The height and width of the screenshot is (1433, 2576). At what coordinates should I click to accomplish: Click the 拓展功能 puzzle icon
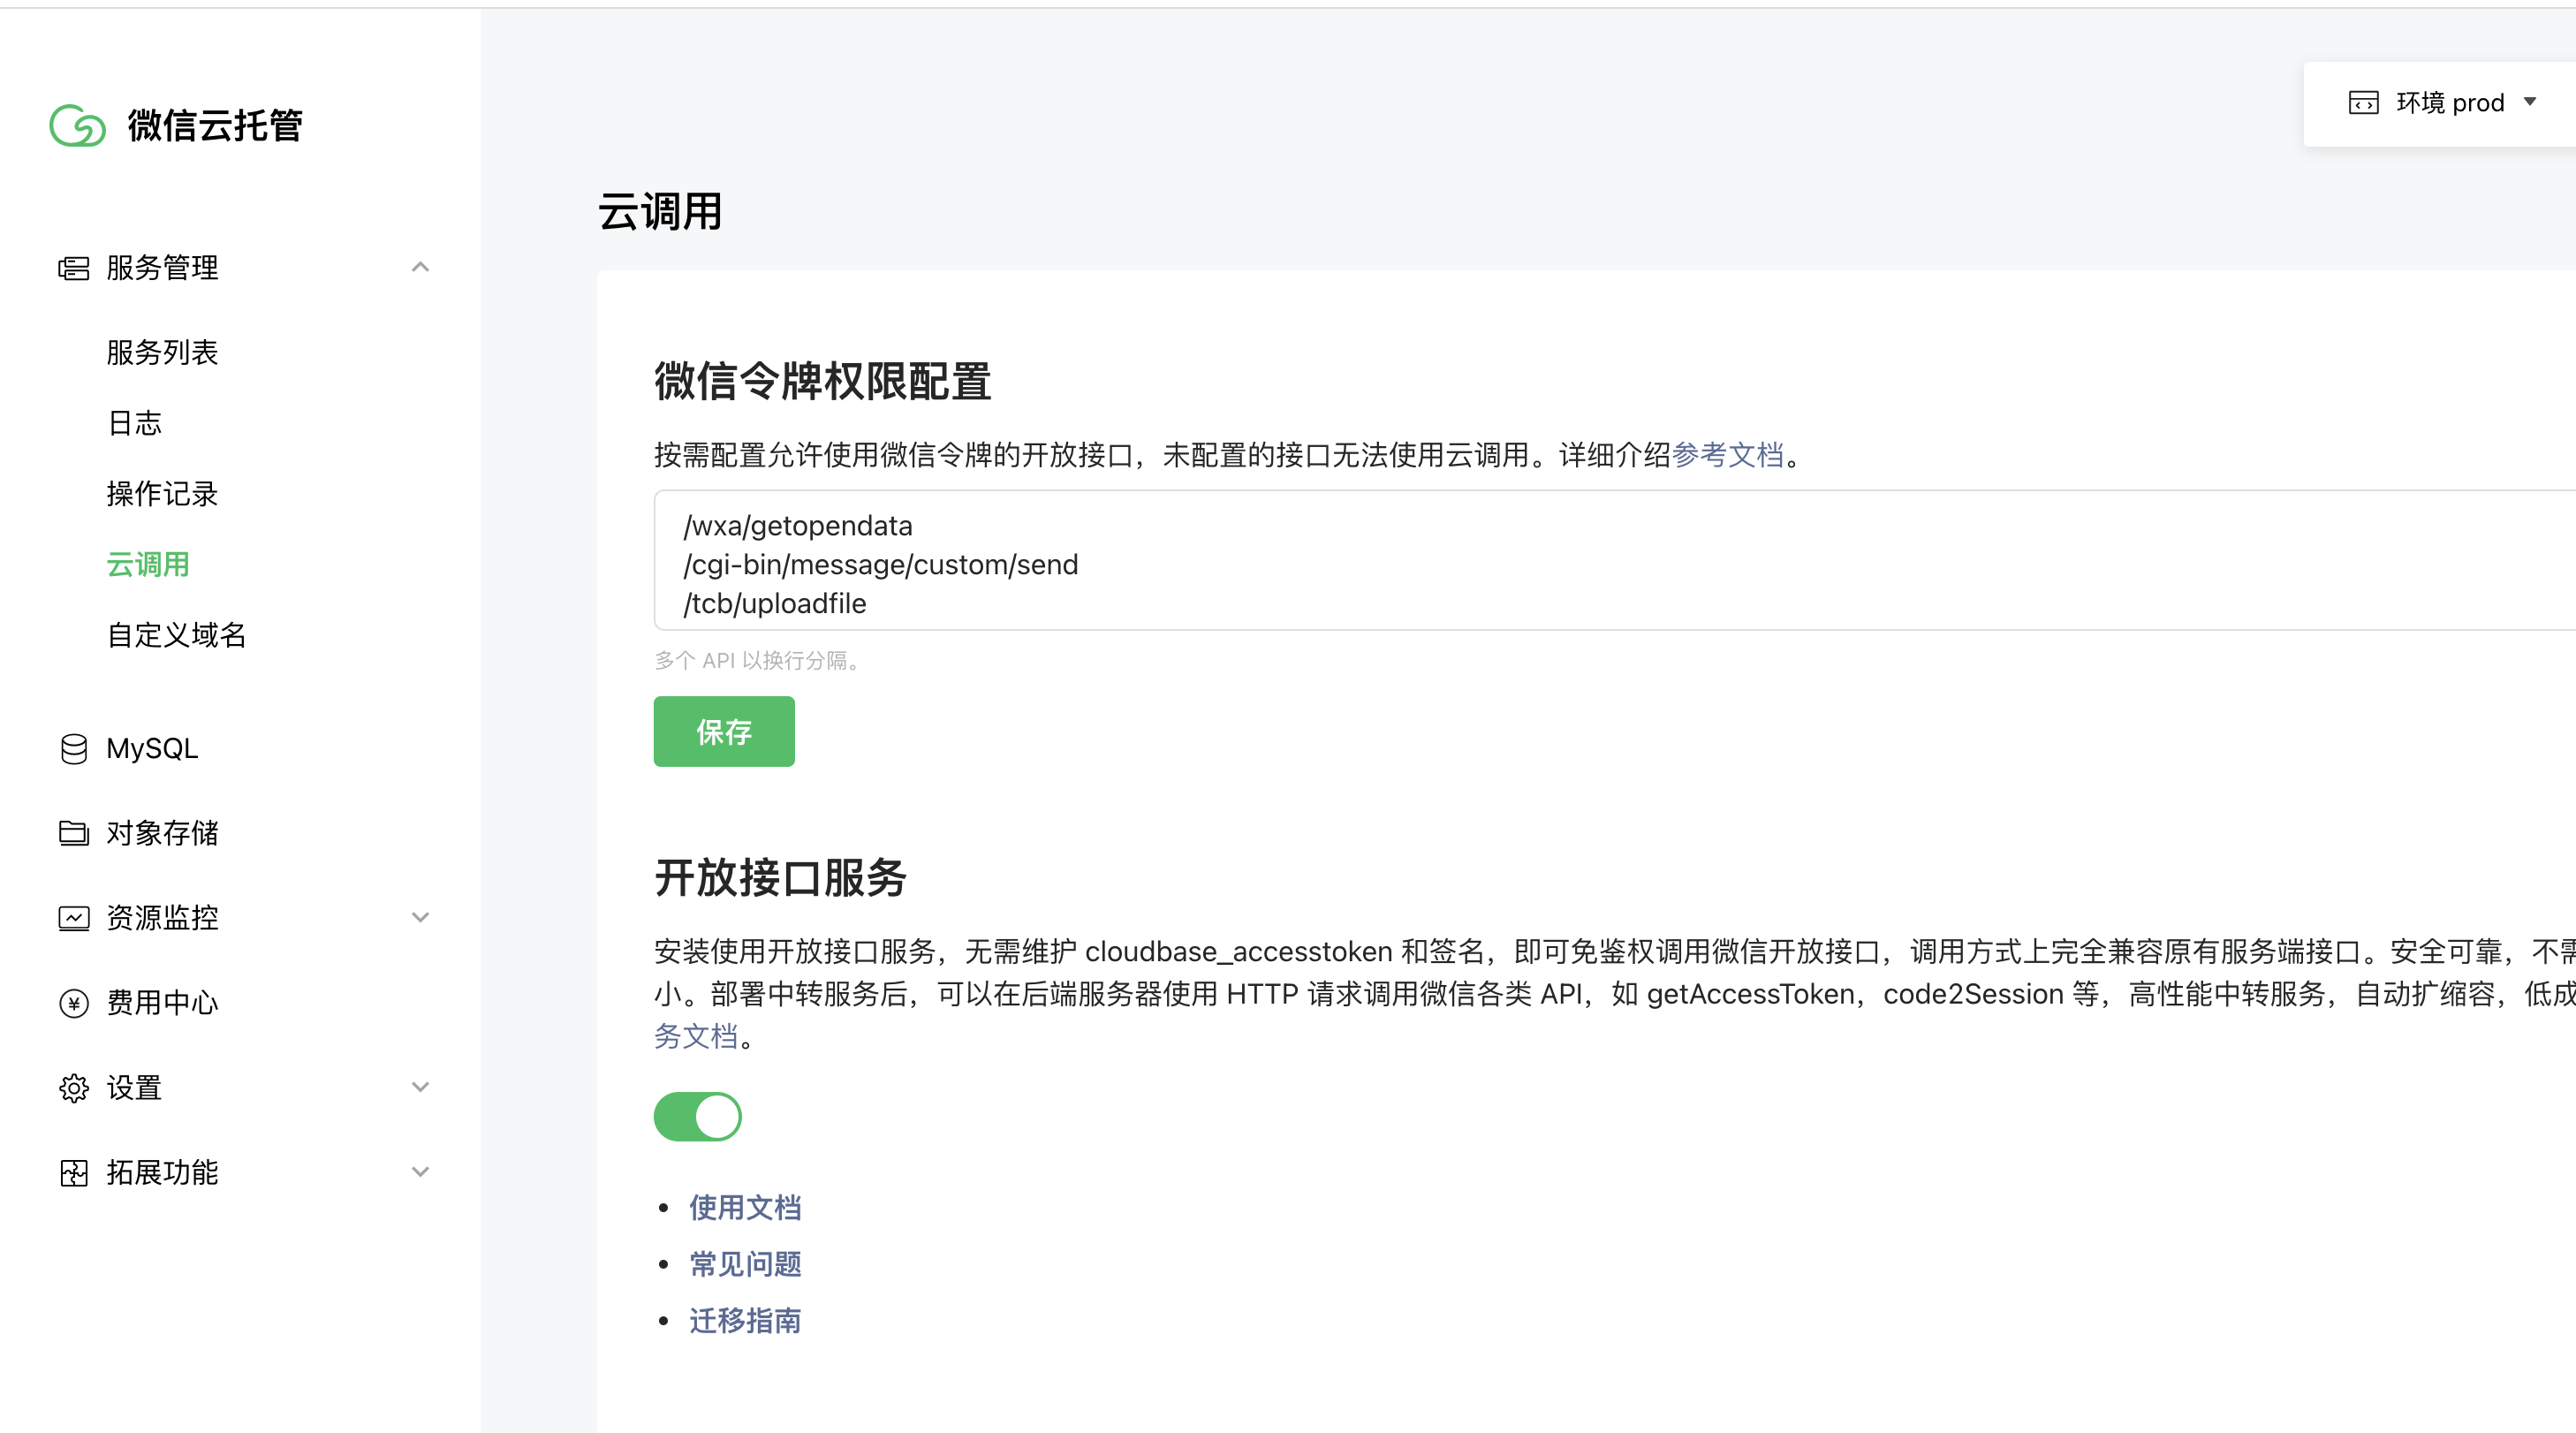click(73, 1173)
